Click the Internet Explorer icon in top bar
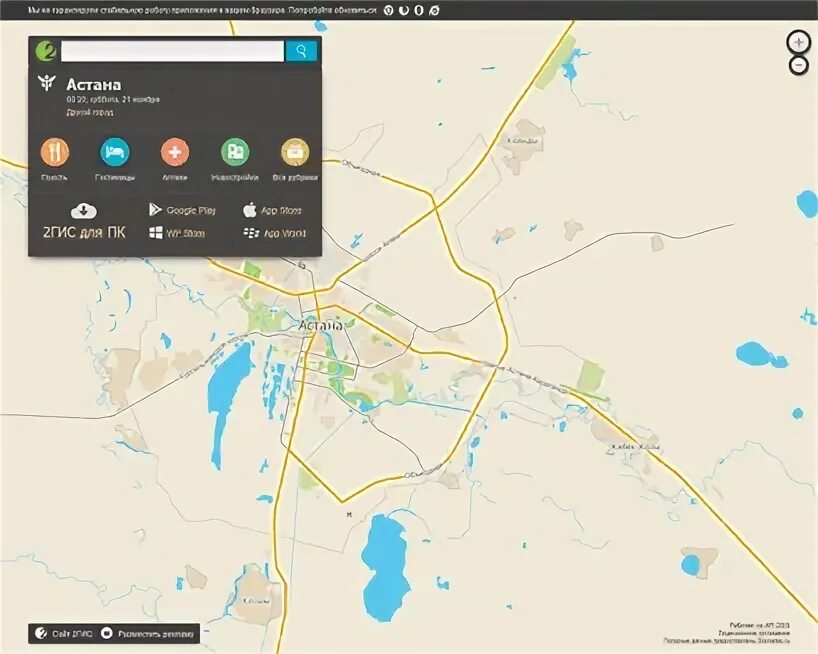This screenshot has width=818, height=654. 434,10
